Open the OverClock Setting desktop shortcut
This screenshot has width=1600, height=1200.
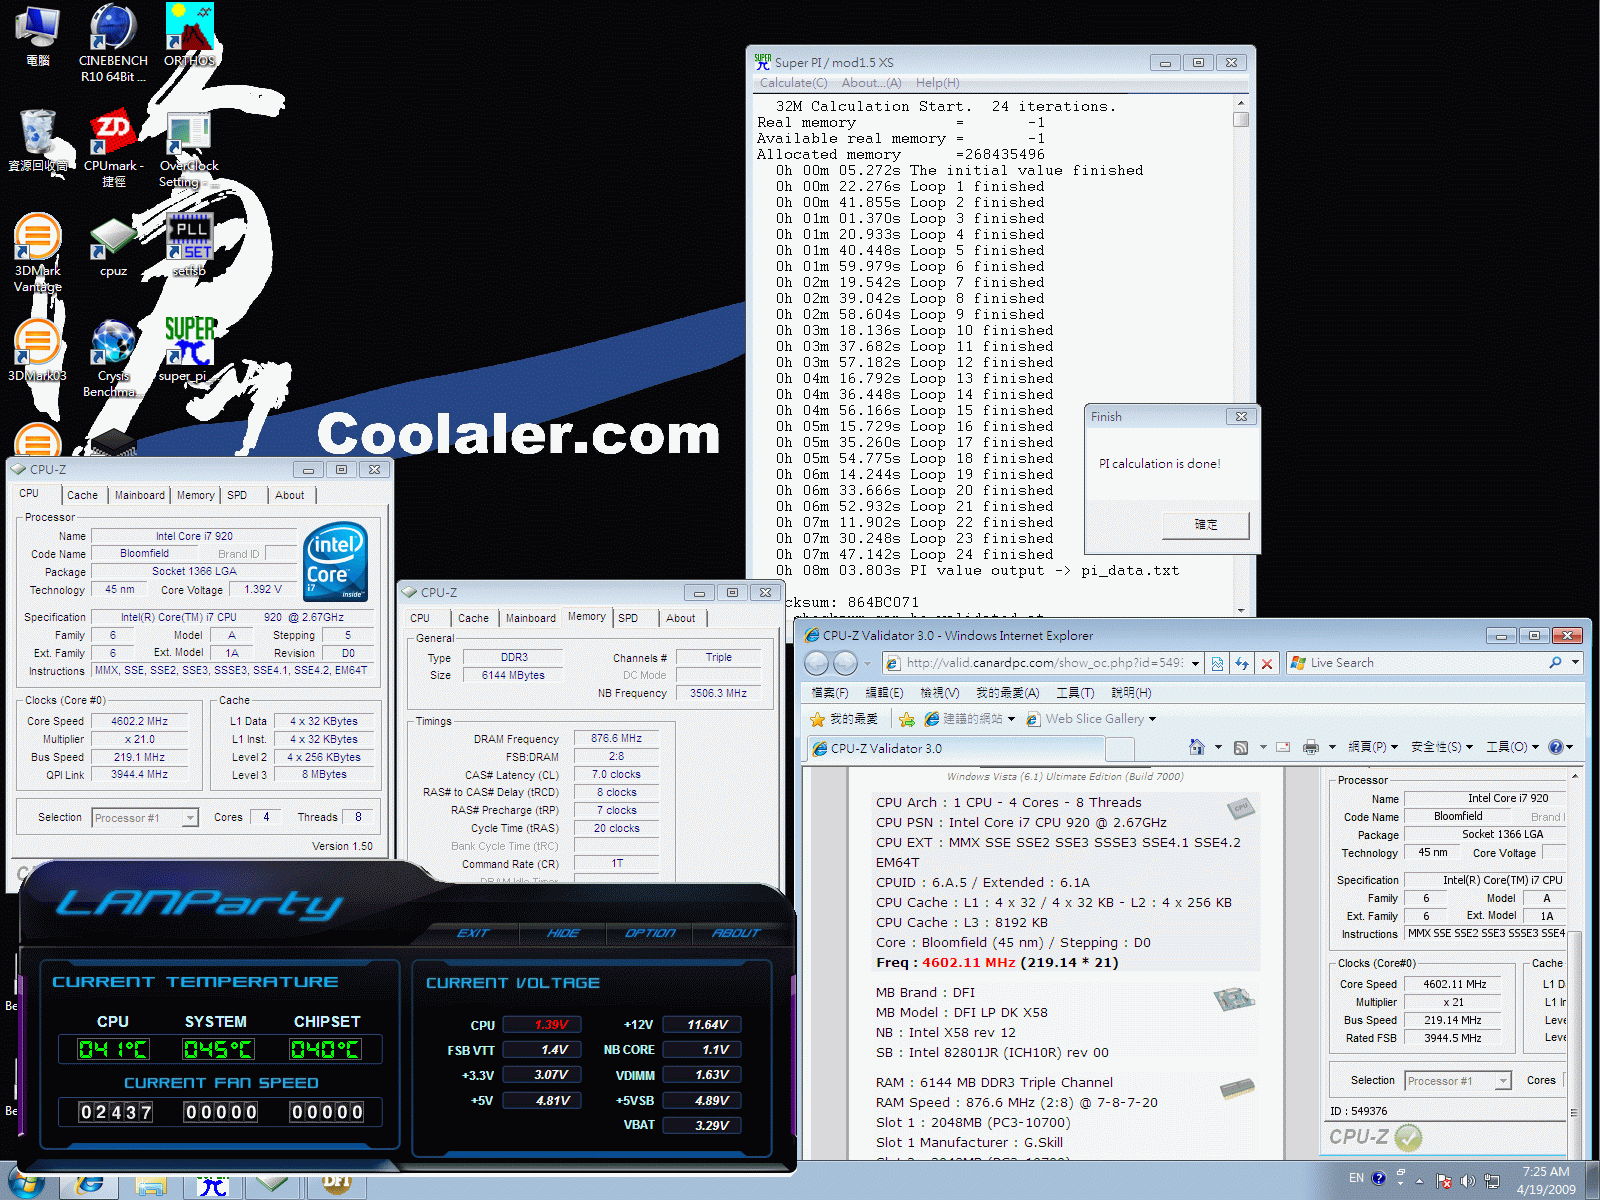coord(189,149)
